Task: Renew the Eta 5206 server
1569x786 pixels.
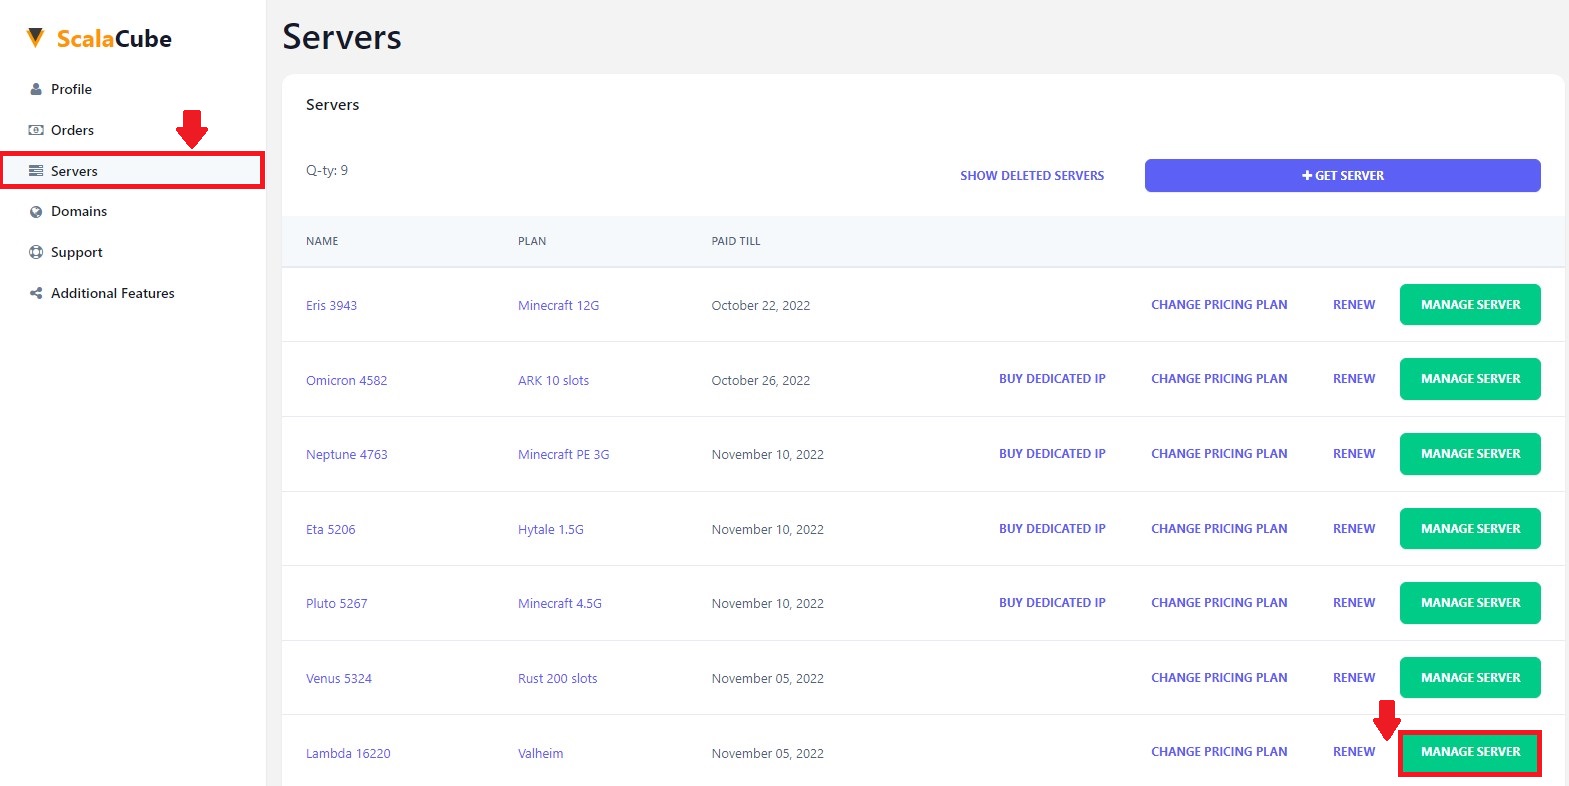Action: 1354,528
